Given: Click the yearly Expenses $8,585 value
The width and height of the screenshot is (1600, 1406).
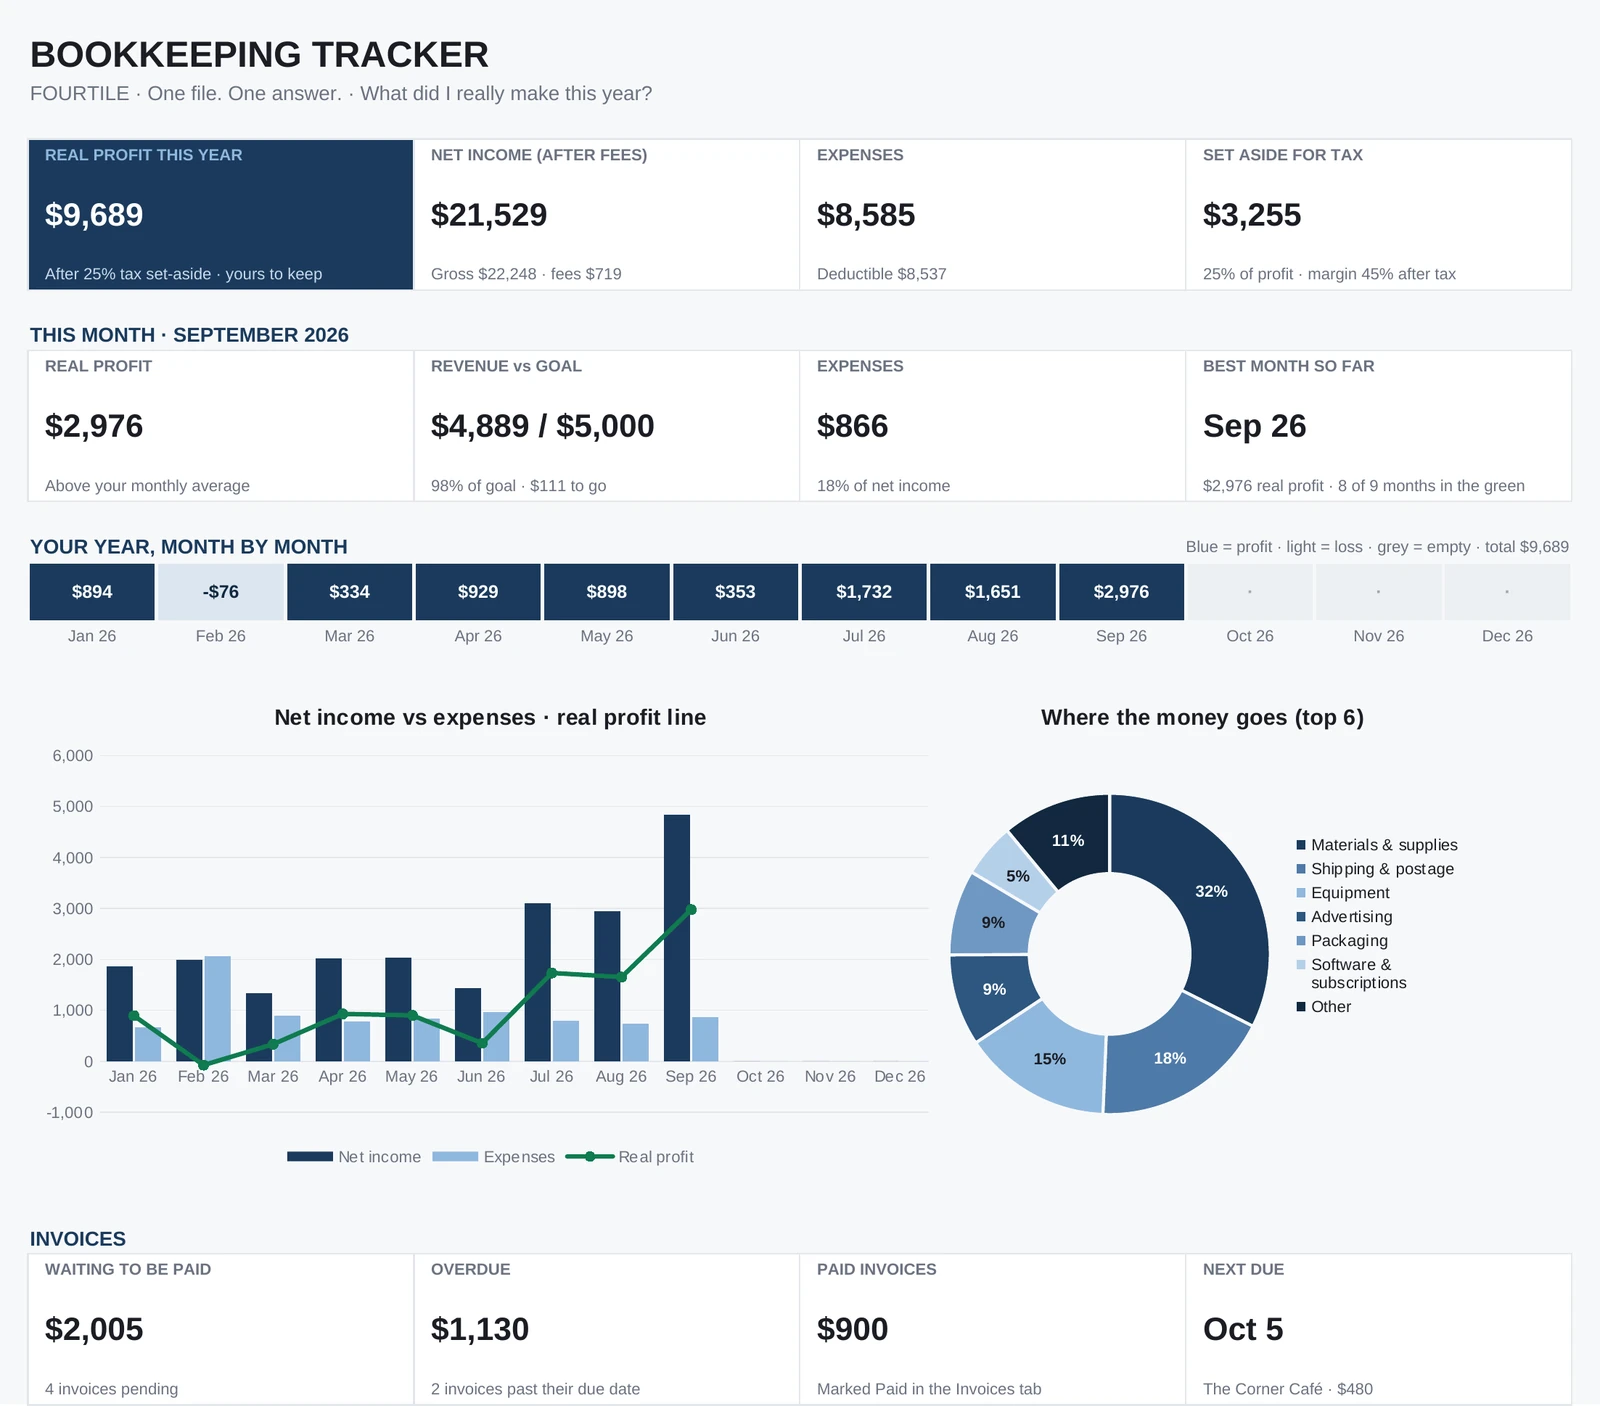Looking at the screenshot, I should click(866, 215).
